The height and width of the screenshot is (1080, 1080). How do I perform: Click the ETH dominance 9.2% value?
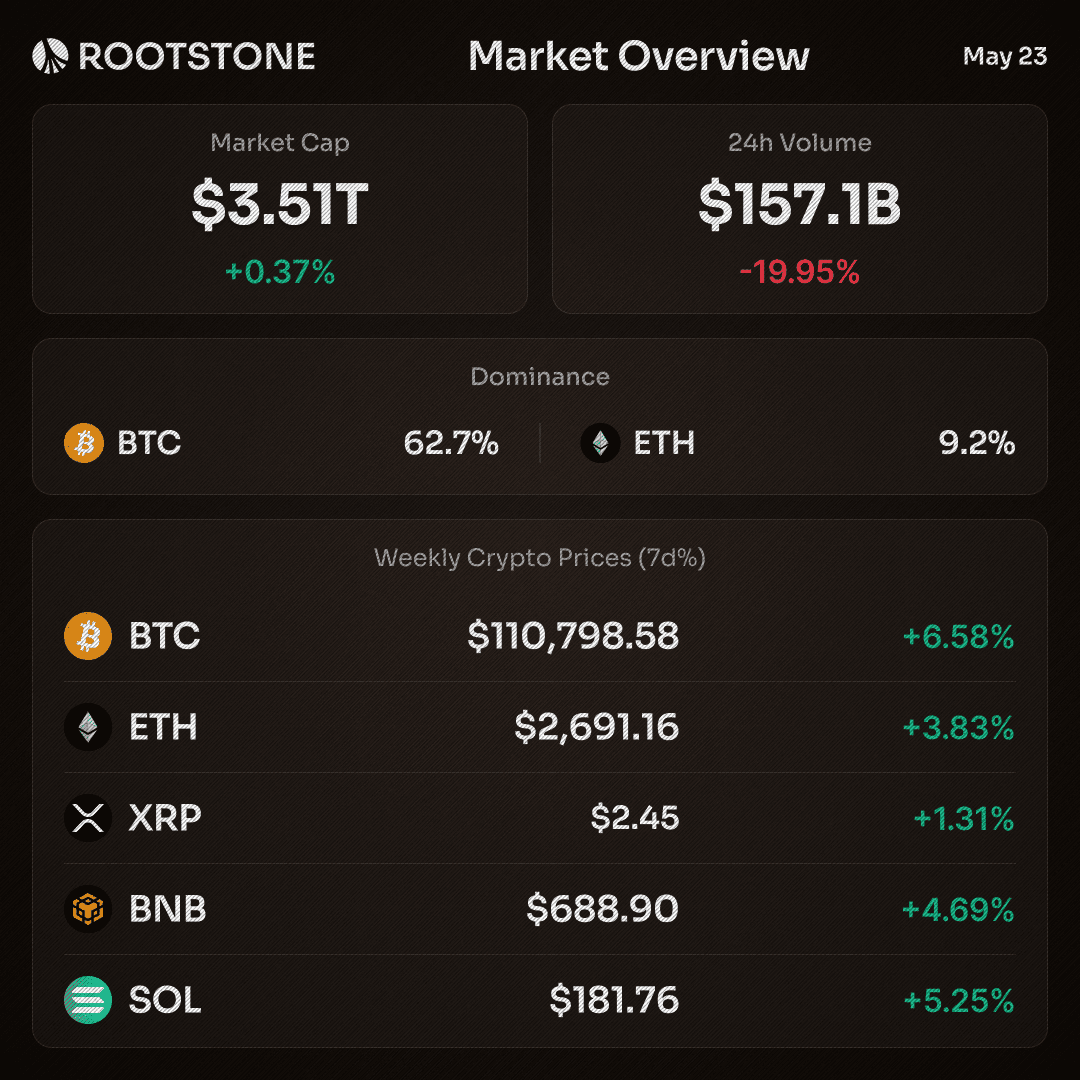point(977,443)
